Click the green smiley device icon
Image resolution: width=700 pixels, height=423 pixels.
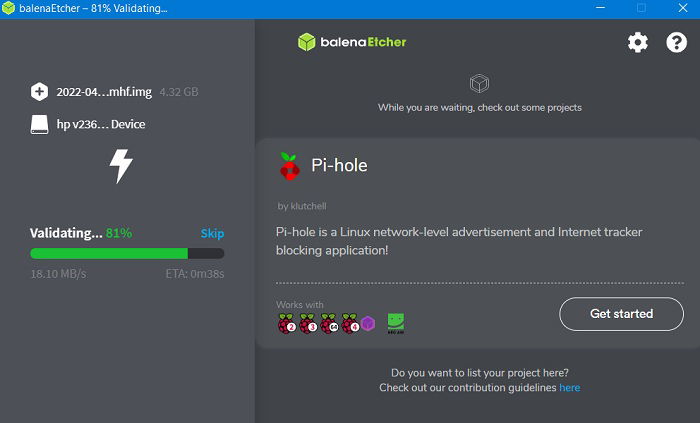[x=396, y=323]
